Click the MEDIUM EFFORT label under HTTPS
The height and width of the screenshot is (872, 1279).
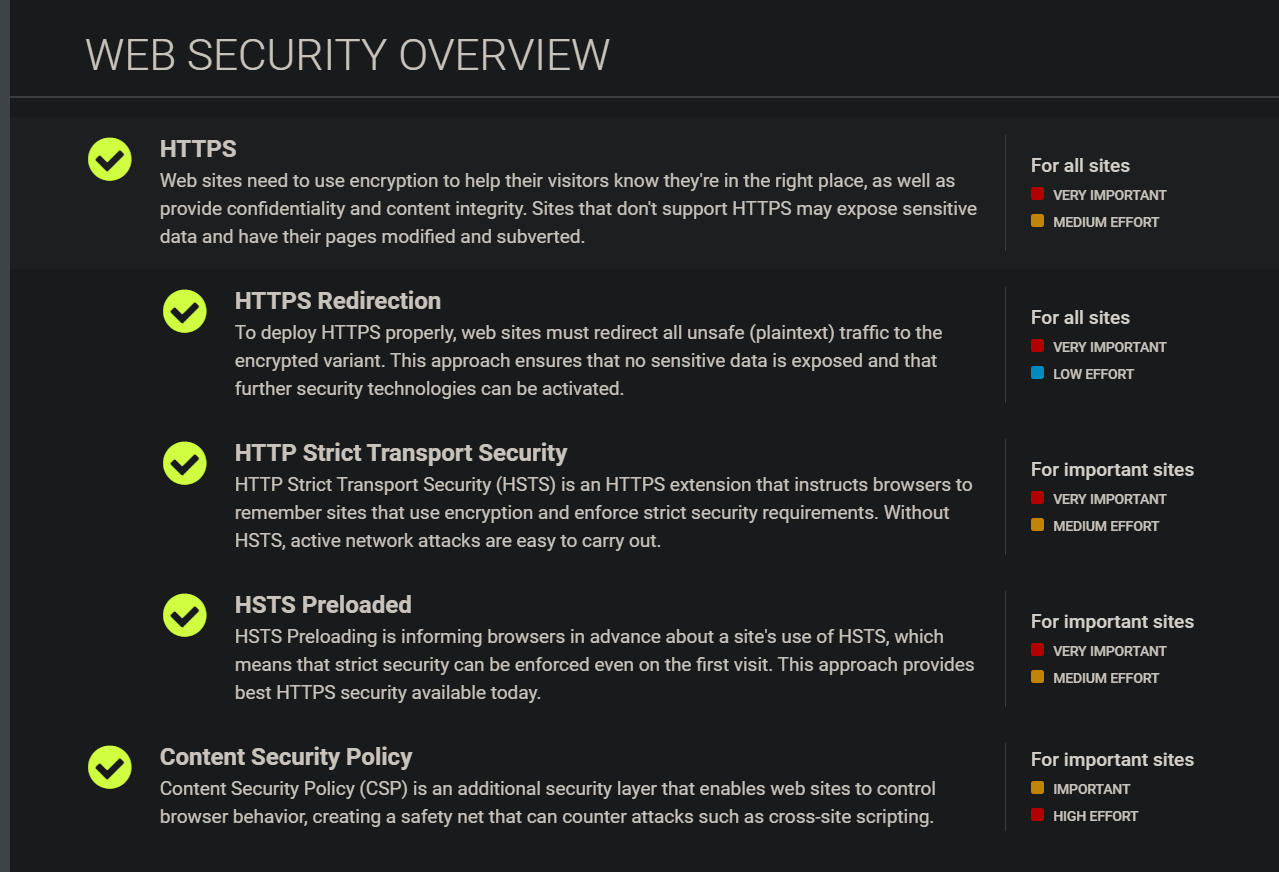(1106, 221)
